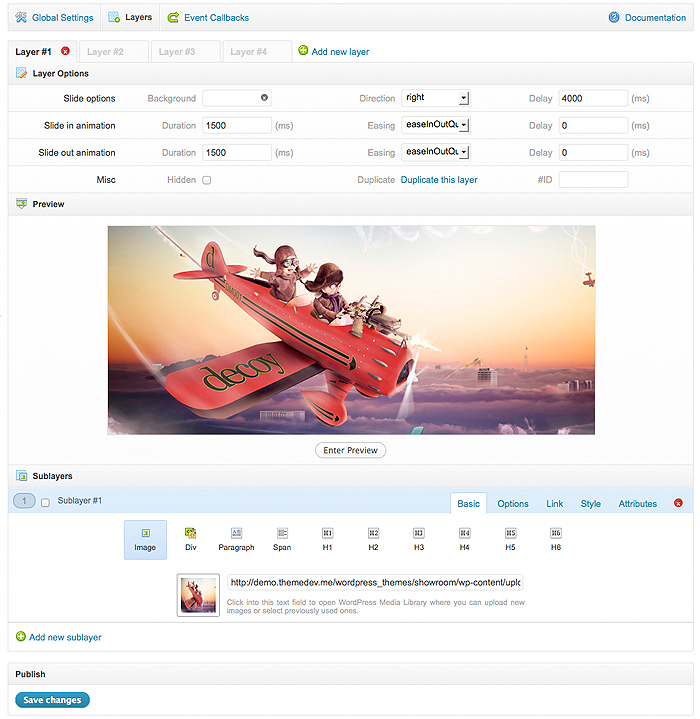Delete Sublayer #1 using red X icon
The width and height of the screenshot is (700, 719).
pyautogui.click(x=679, y=503)
